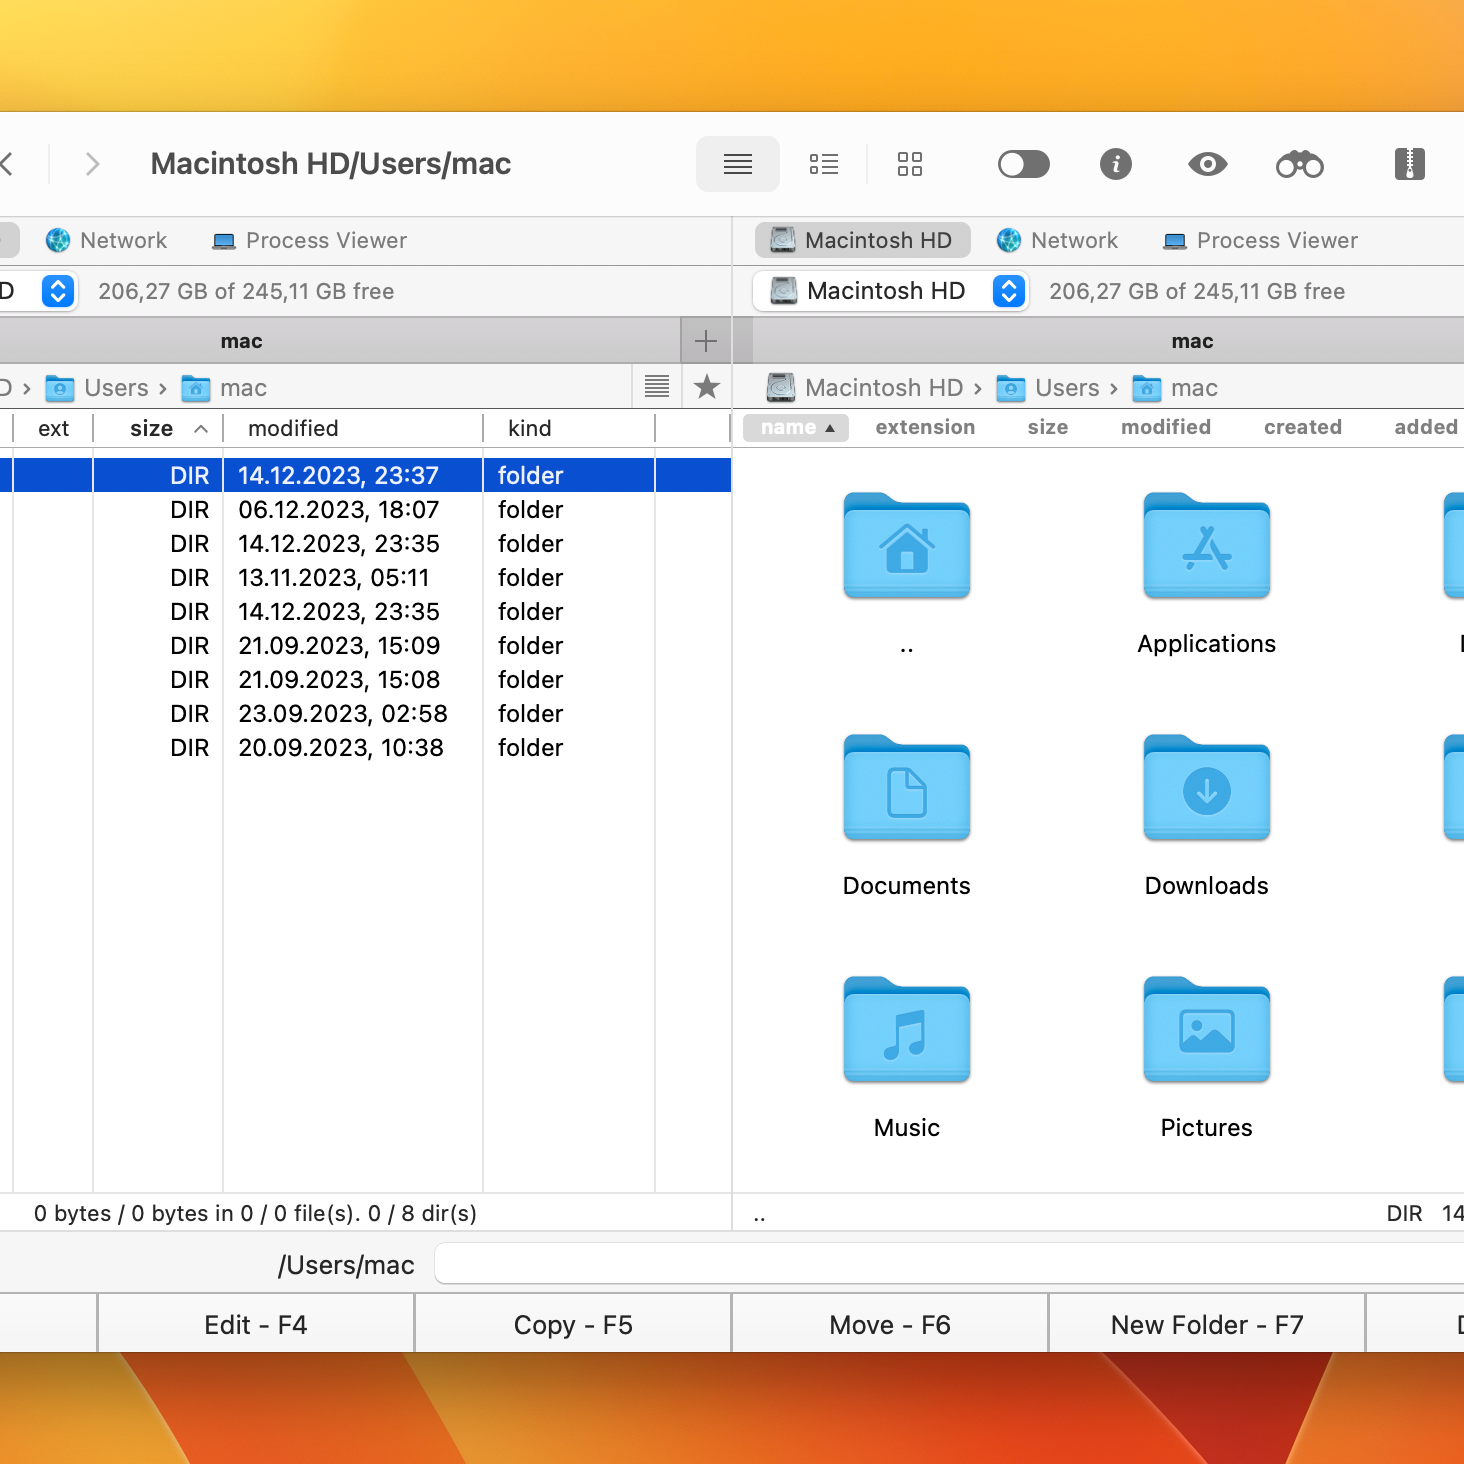Open the left panel drive selector dropdown

pos(38,291)
